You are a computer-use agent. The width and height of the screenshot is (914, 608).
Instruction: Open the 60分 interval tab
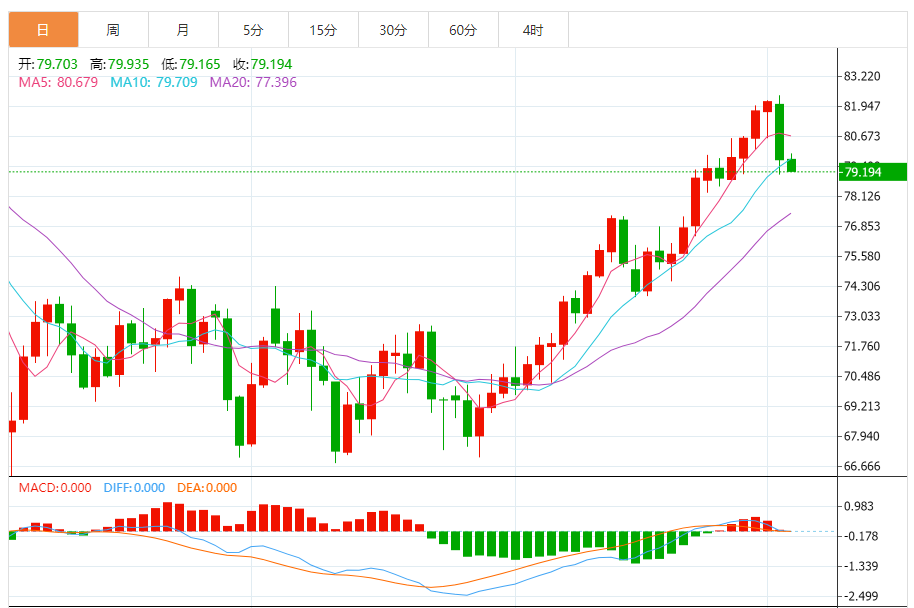pos(463,30)
